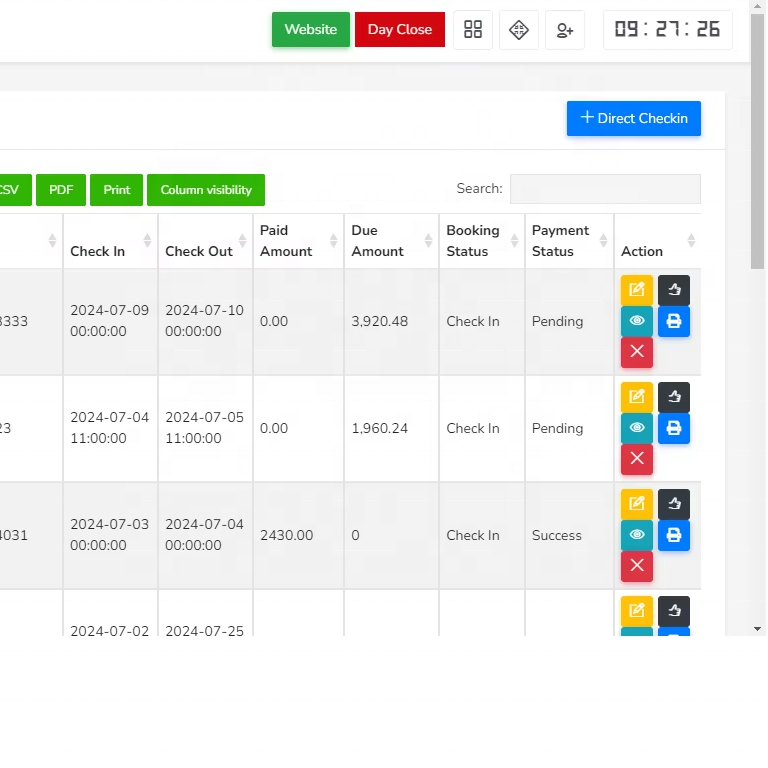Click the add user icon in header

(565, 30)
